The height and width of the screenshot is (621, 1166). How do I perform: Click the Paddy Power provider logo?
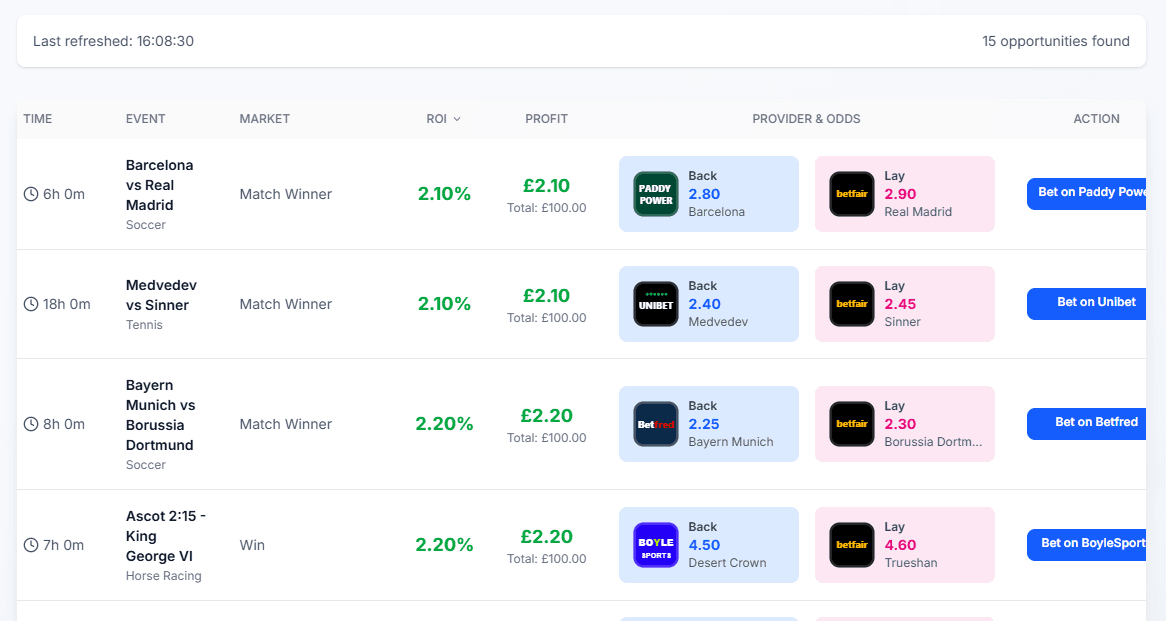pyautogui.click(x=654, y=193)
